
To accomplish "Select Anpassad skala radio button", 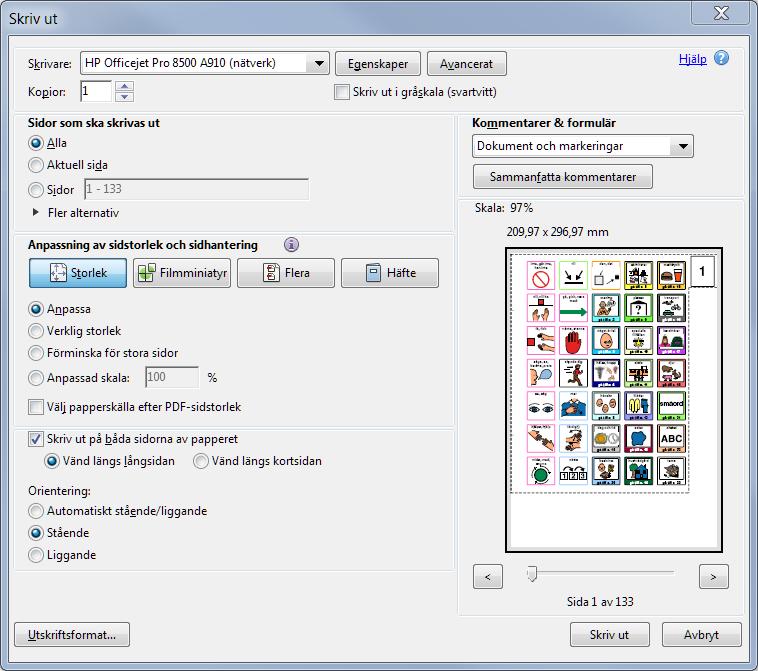I will tap(36, 378).
